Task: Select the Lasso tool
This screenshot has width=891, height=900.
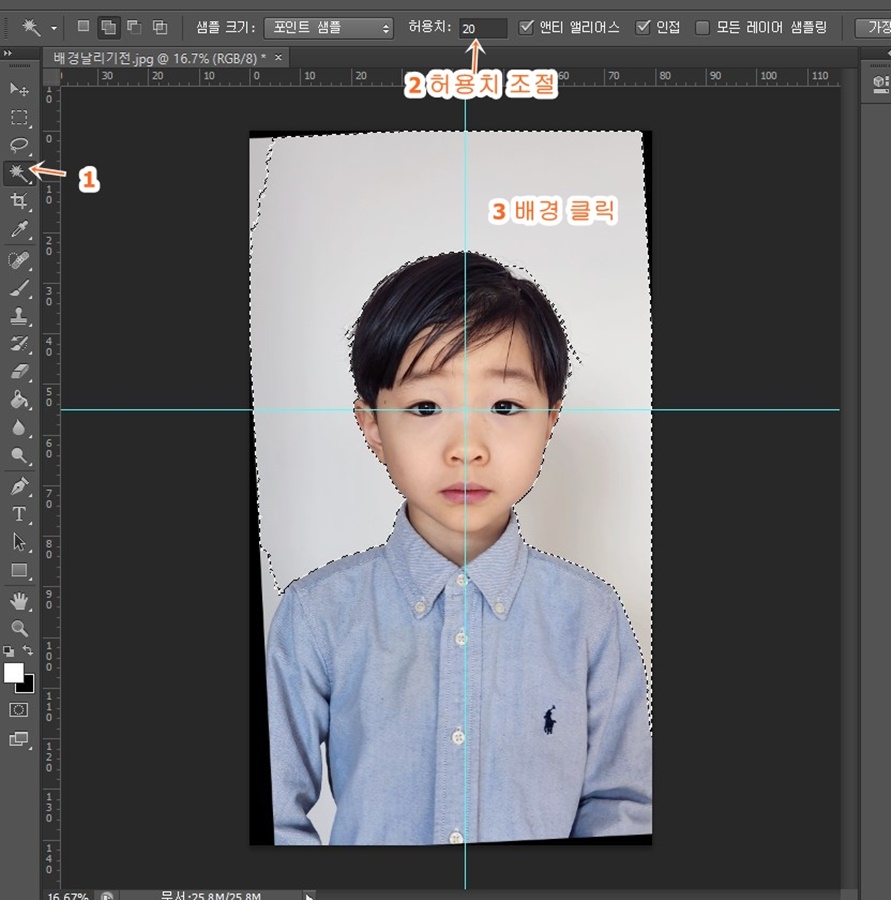Action: coord(19,144)
